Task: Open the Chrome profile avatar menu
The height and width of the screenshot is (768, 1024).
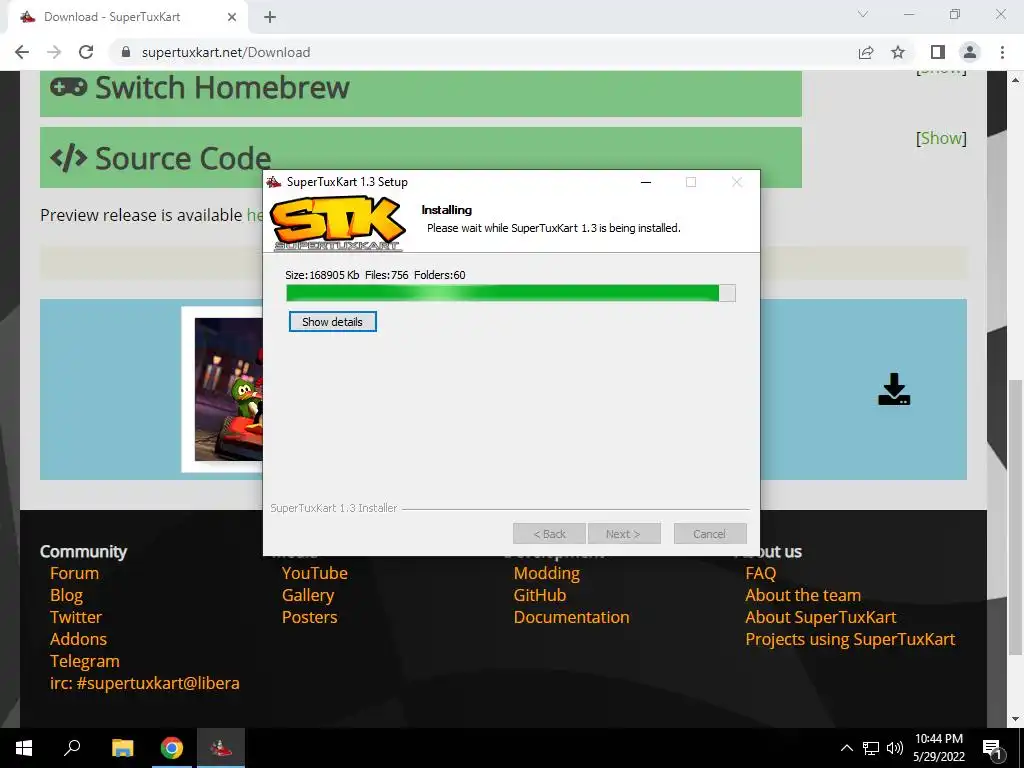Action: click(x=970, y=52)
